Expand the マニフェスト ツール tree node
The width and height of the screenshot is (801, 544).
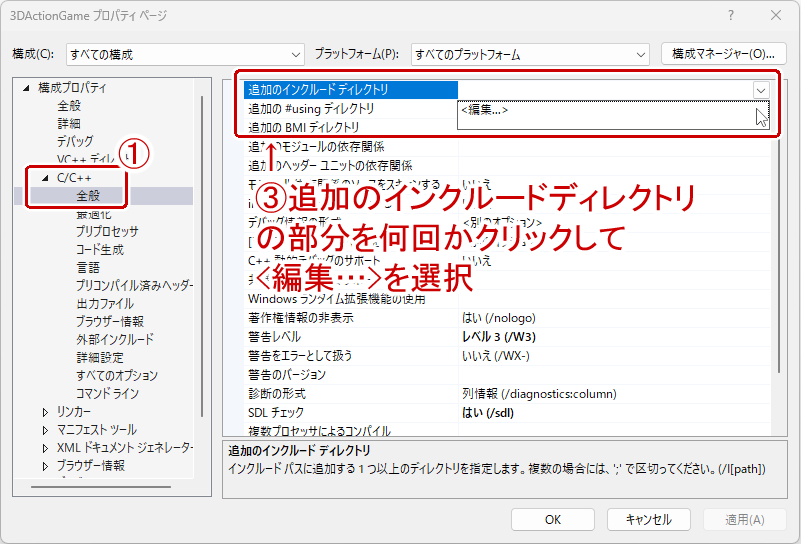click(x=45, y=430)
